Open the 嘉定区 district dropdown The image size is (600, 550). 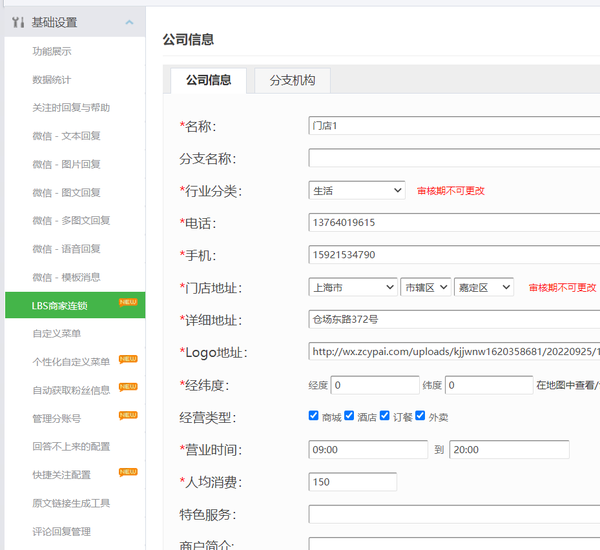484,287
